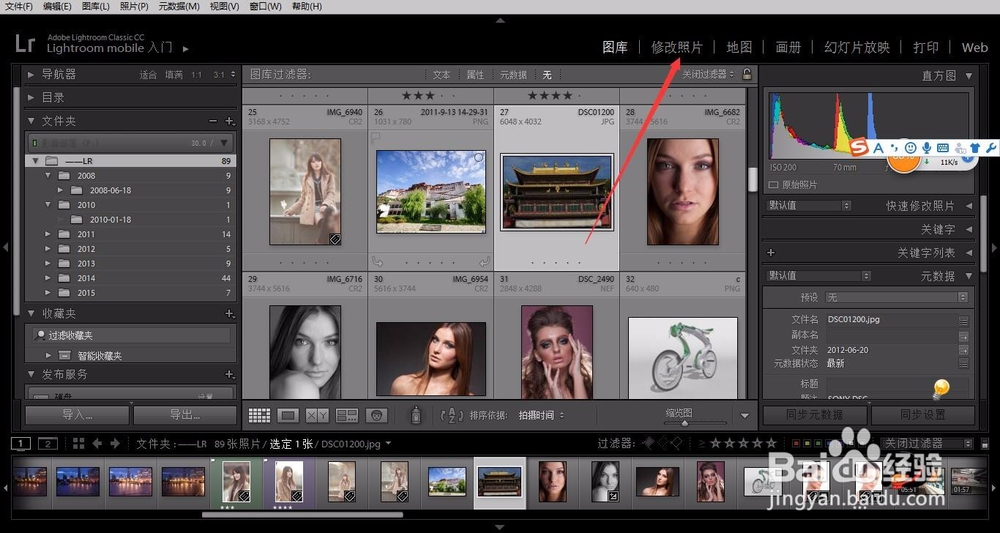The width and height of the screenshot is (1000, 533).
Task: Open Sogou skin shirt icon
Action: (974, 148)
